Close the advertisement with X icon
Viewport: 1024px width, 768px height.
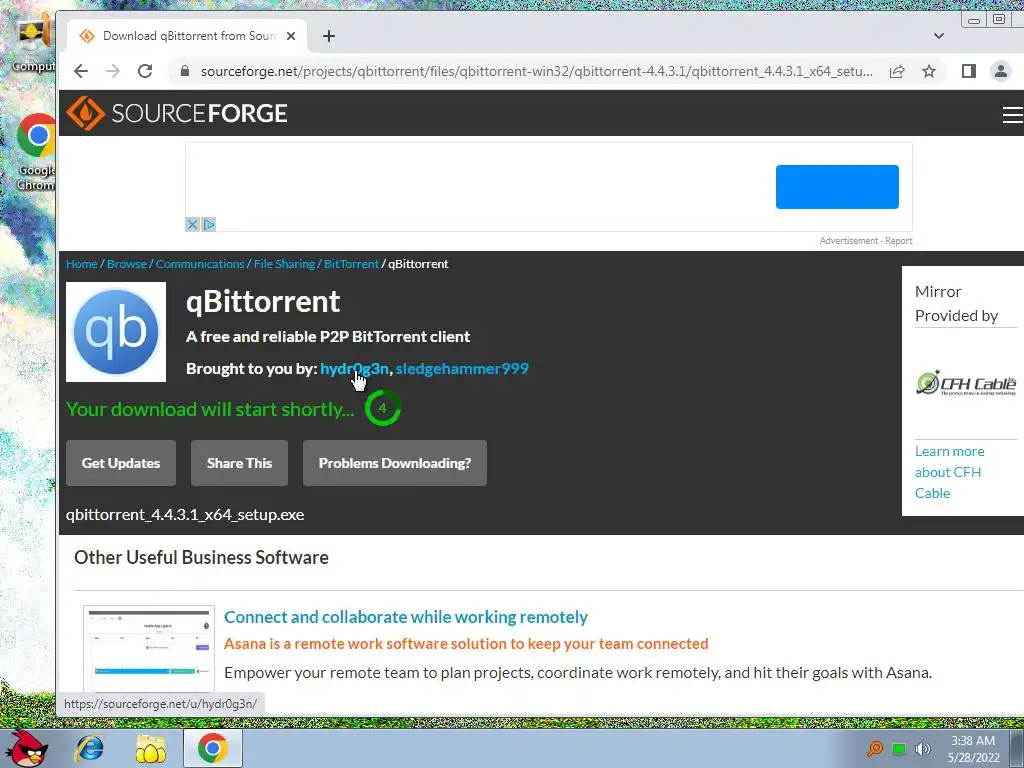click(x=192, y=224)
